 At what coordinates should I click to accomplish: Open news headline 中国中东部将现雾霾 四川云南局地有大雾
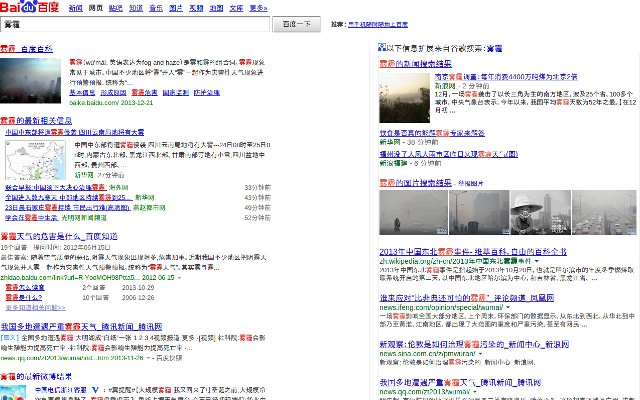pos(75,132)
